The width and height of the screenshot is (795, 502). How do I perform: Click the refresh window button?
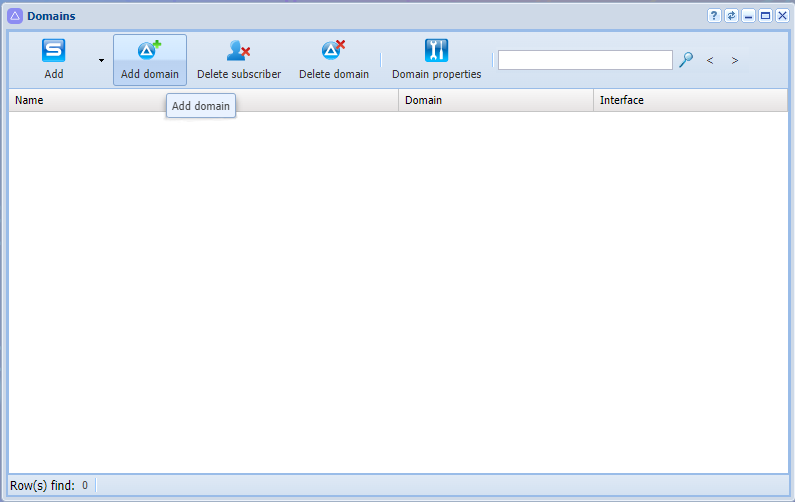tap(731, 16)
